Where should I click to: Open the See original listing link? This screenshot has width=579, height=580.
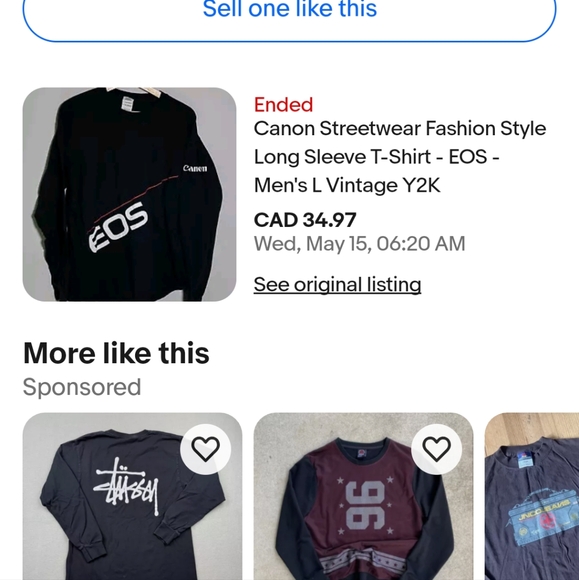tap(337, 284)
